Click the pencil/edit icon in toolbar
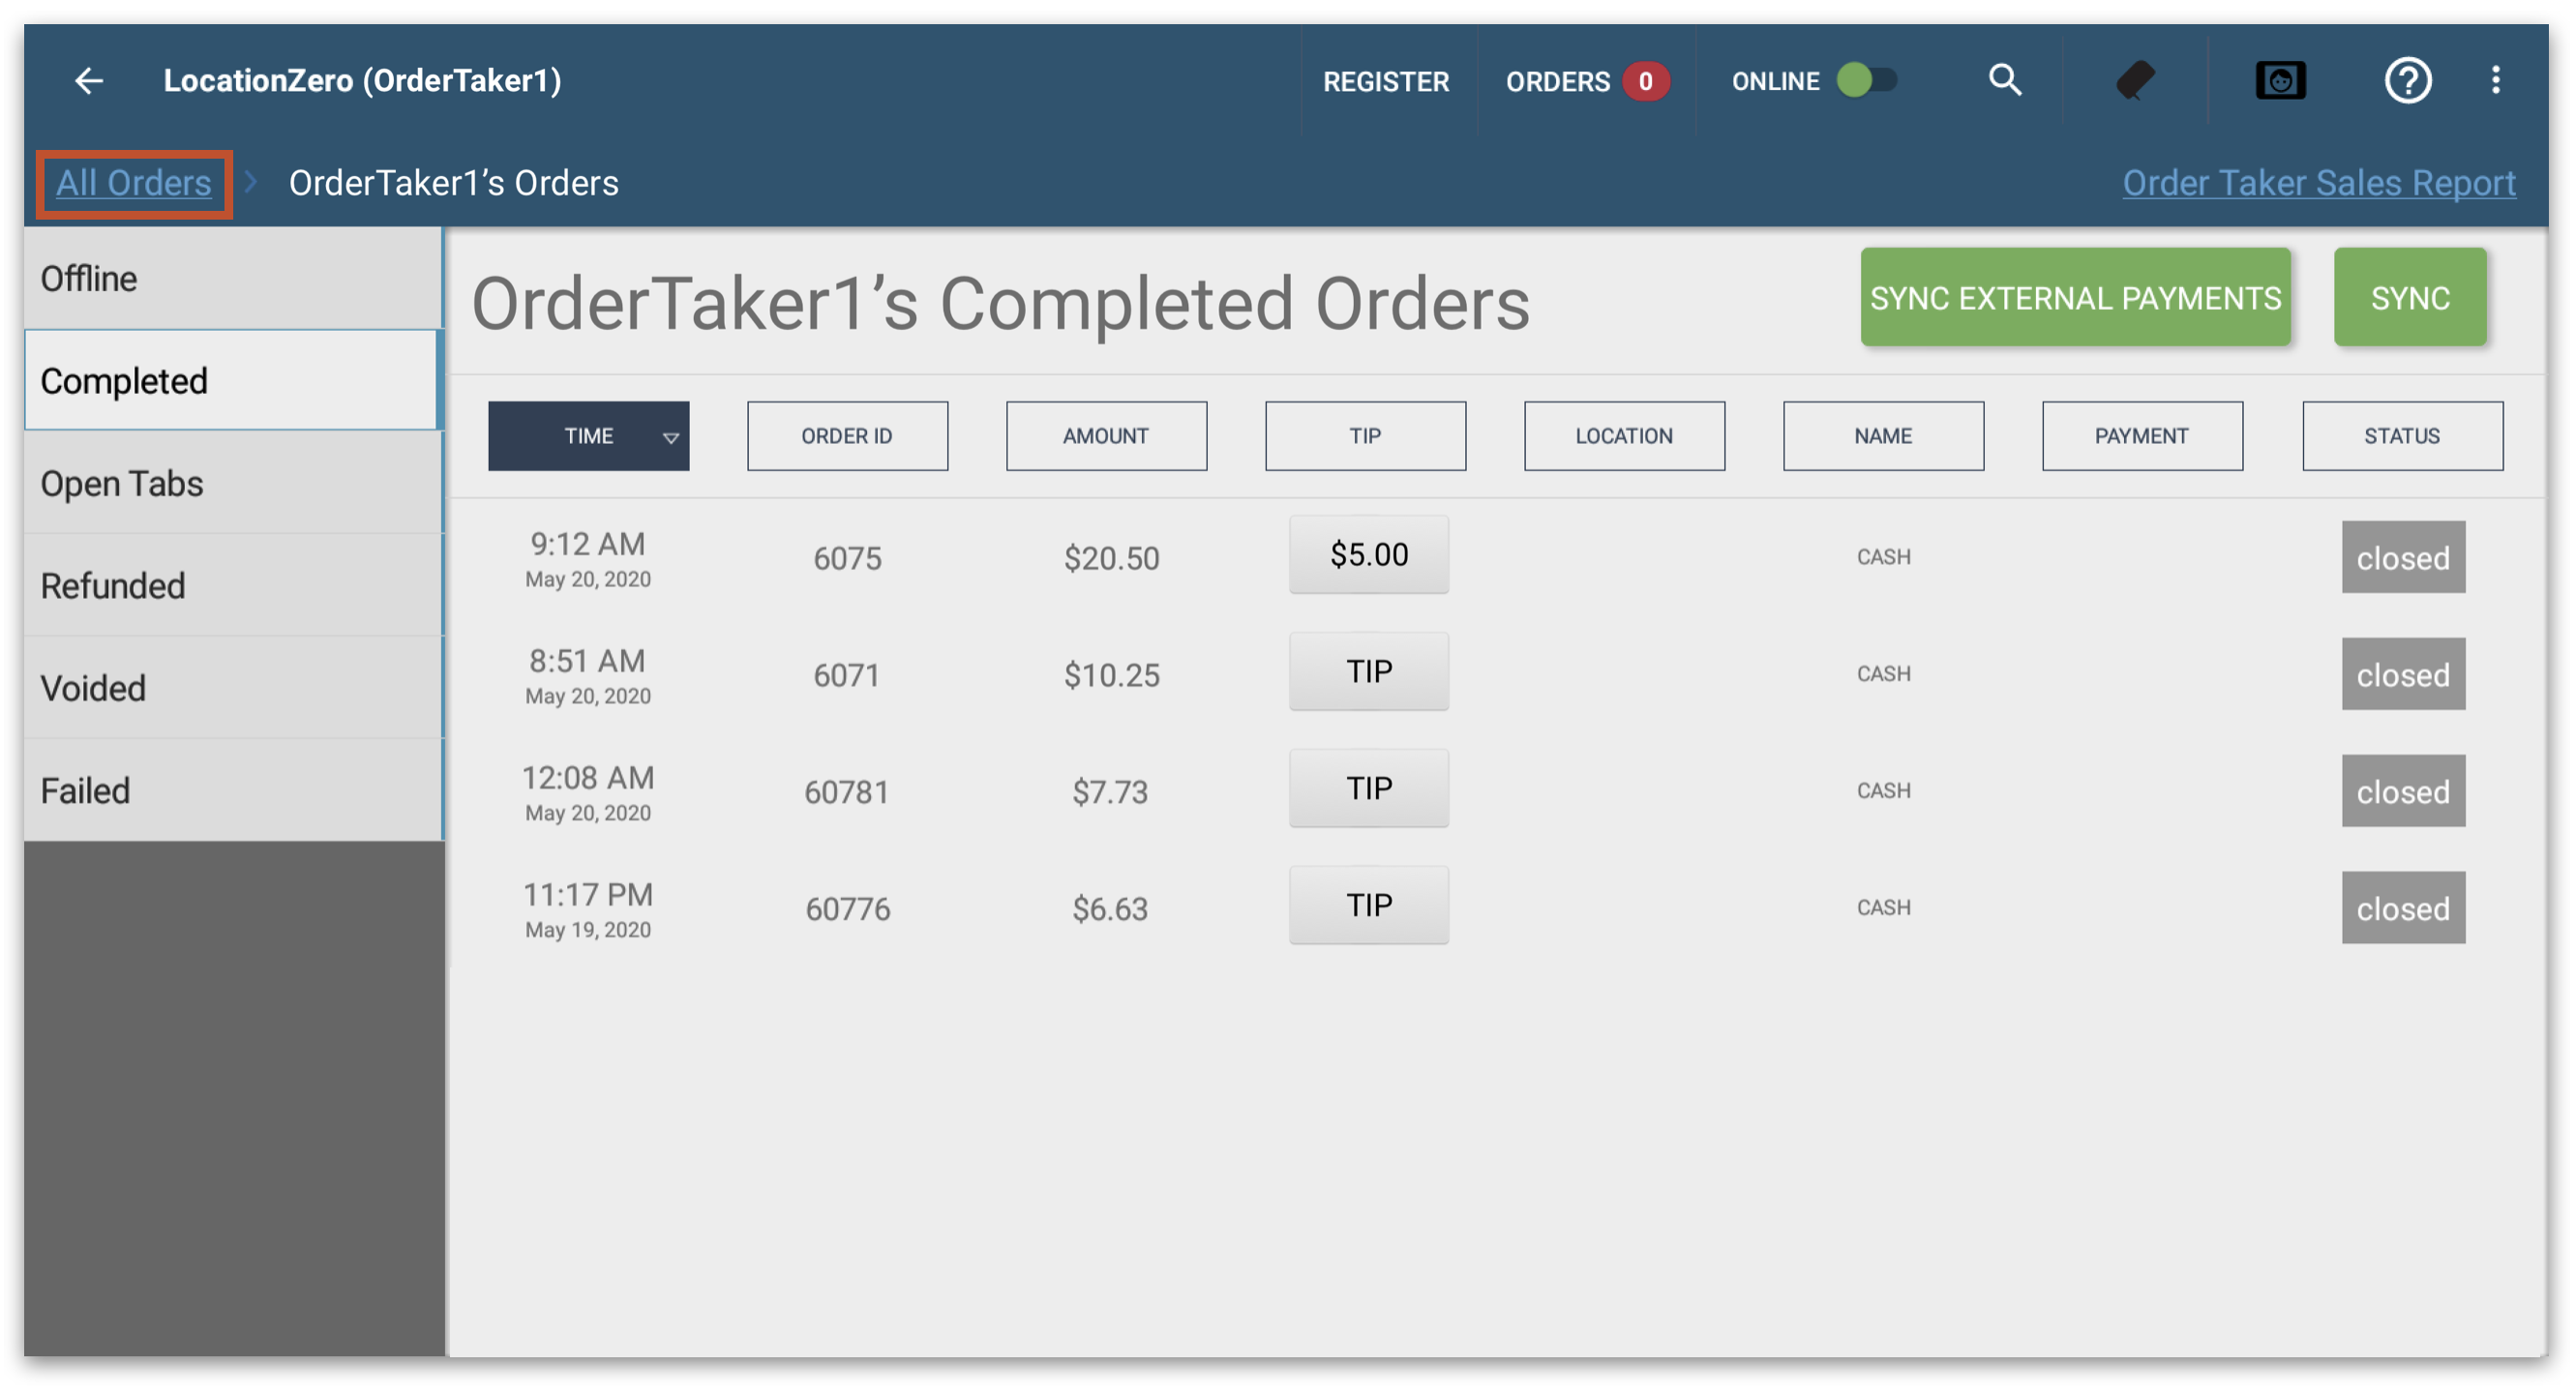This screenshot has width=2576, height=1395. pyautogui.click(x=2136, y=75)
